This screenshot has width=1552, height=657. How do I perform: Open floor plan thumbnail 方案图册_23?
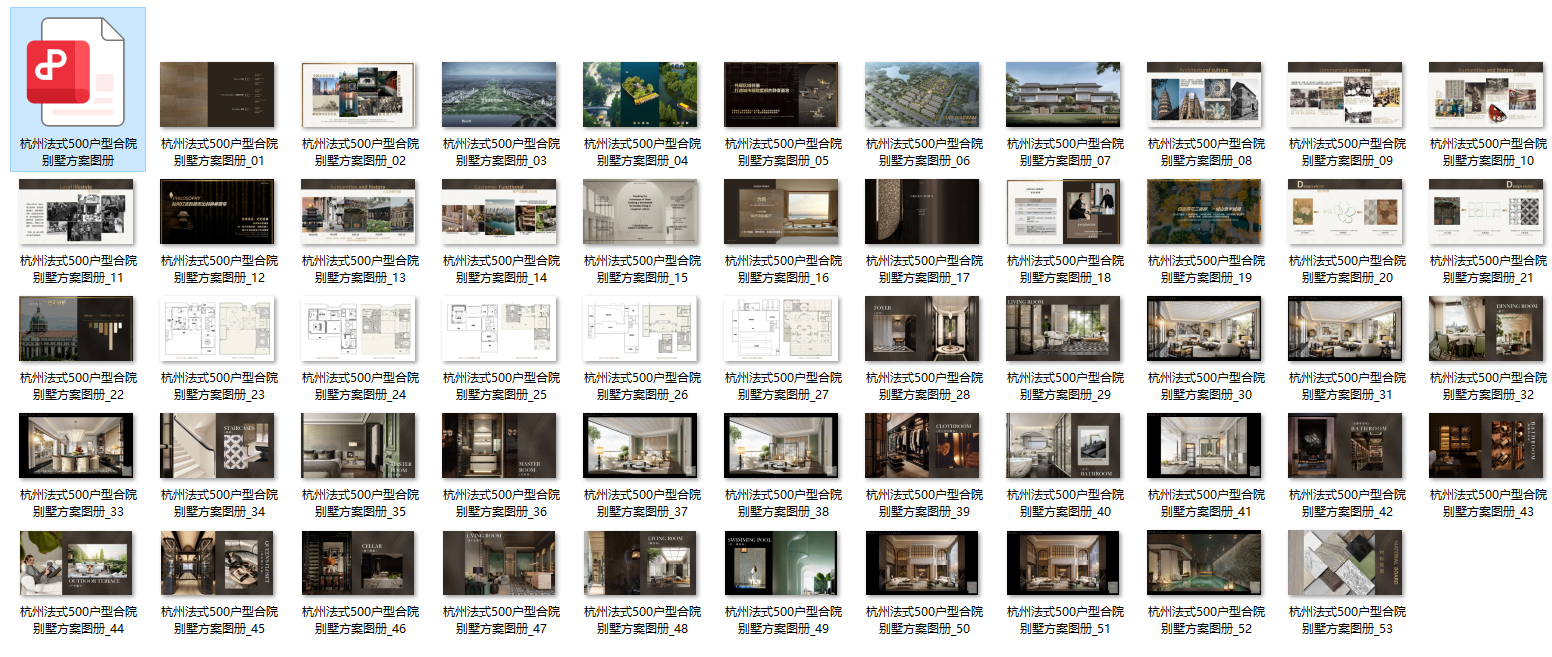218,329
